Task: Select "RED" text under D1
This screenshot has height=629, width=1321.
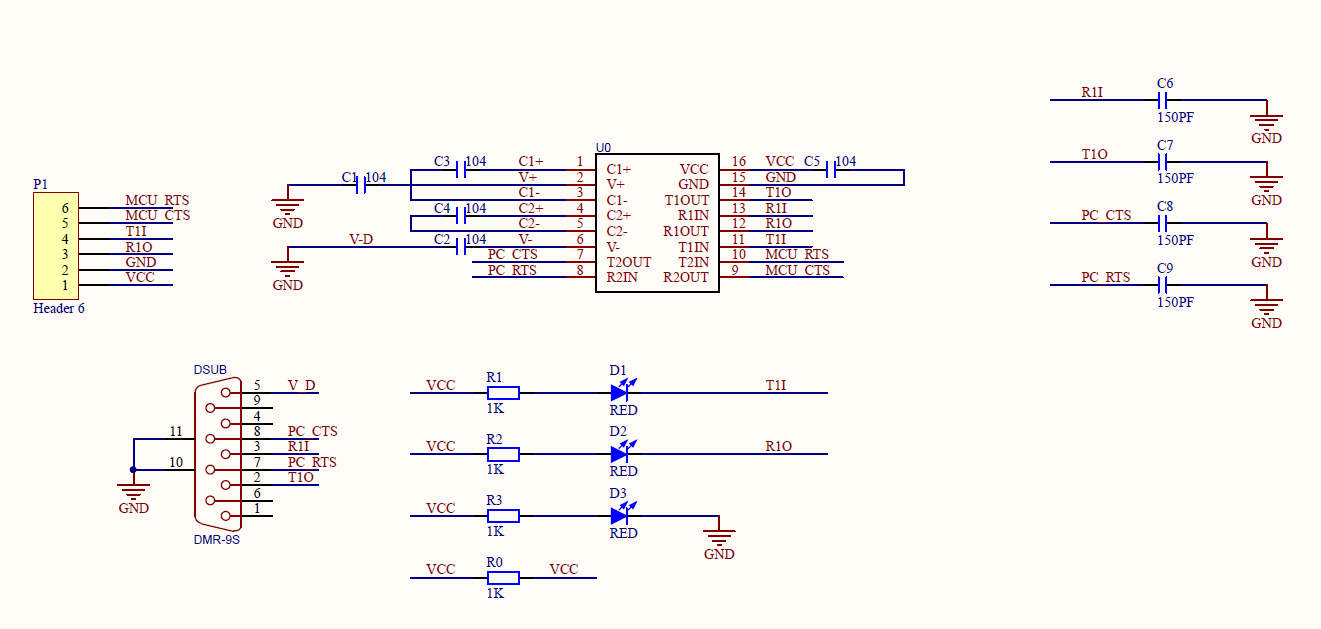Action: coord(623,410)
